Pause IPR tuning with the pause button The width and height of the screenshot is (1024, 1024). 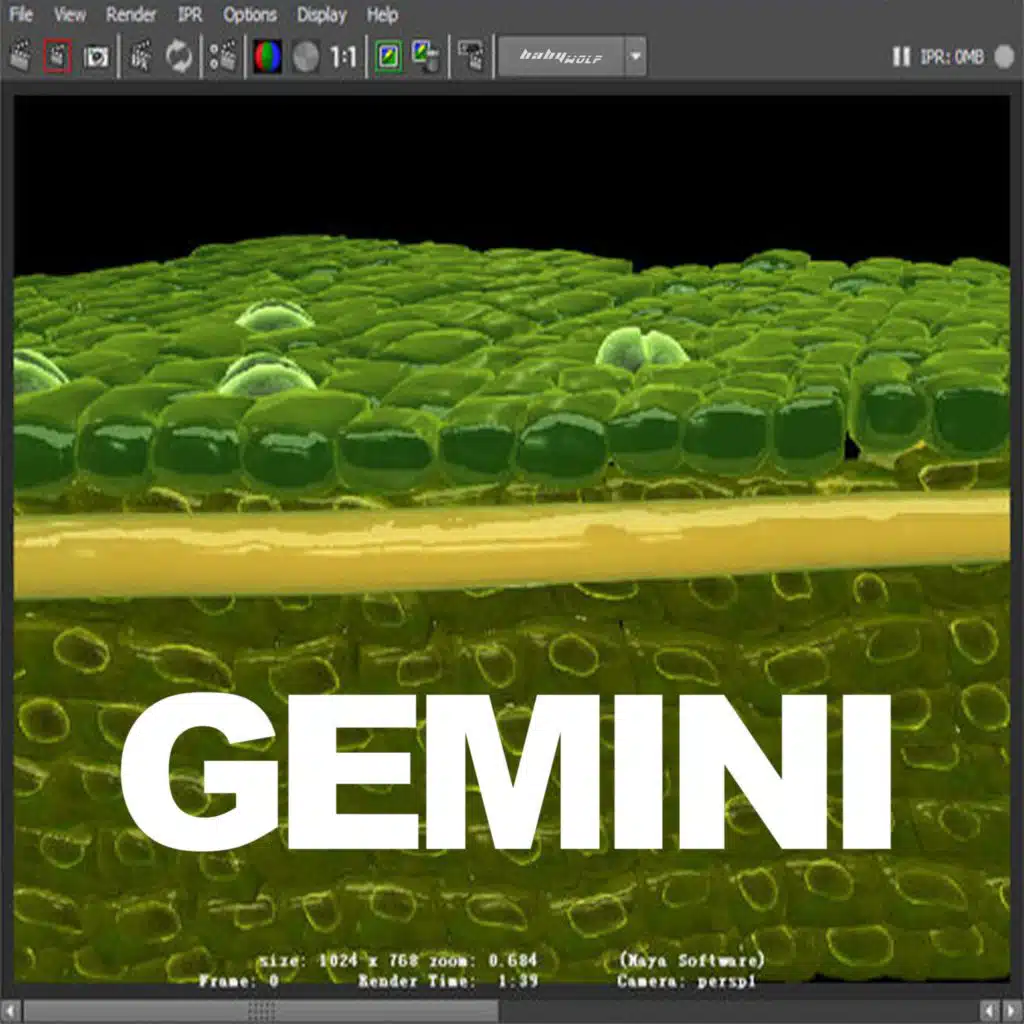(901, 57)
